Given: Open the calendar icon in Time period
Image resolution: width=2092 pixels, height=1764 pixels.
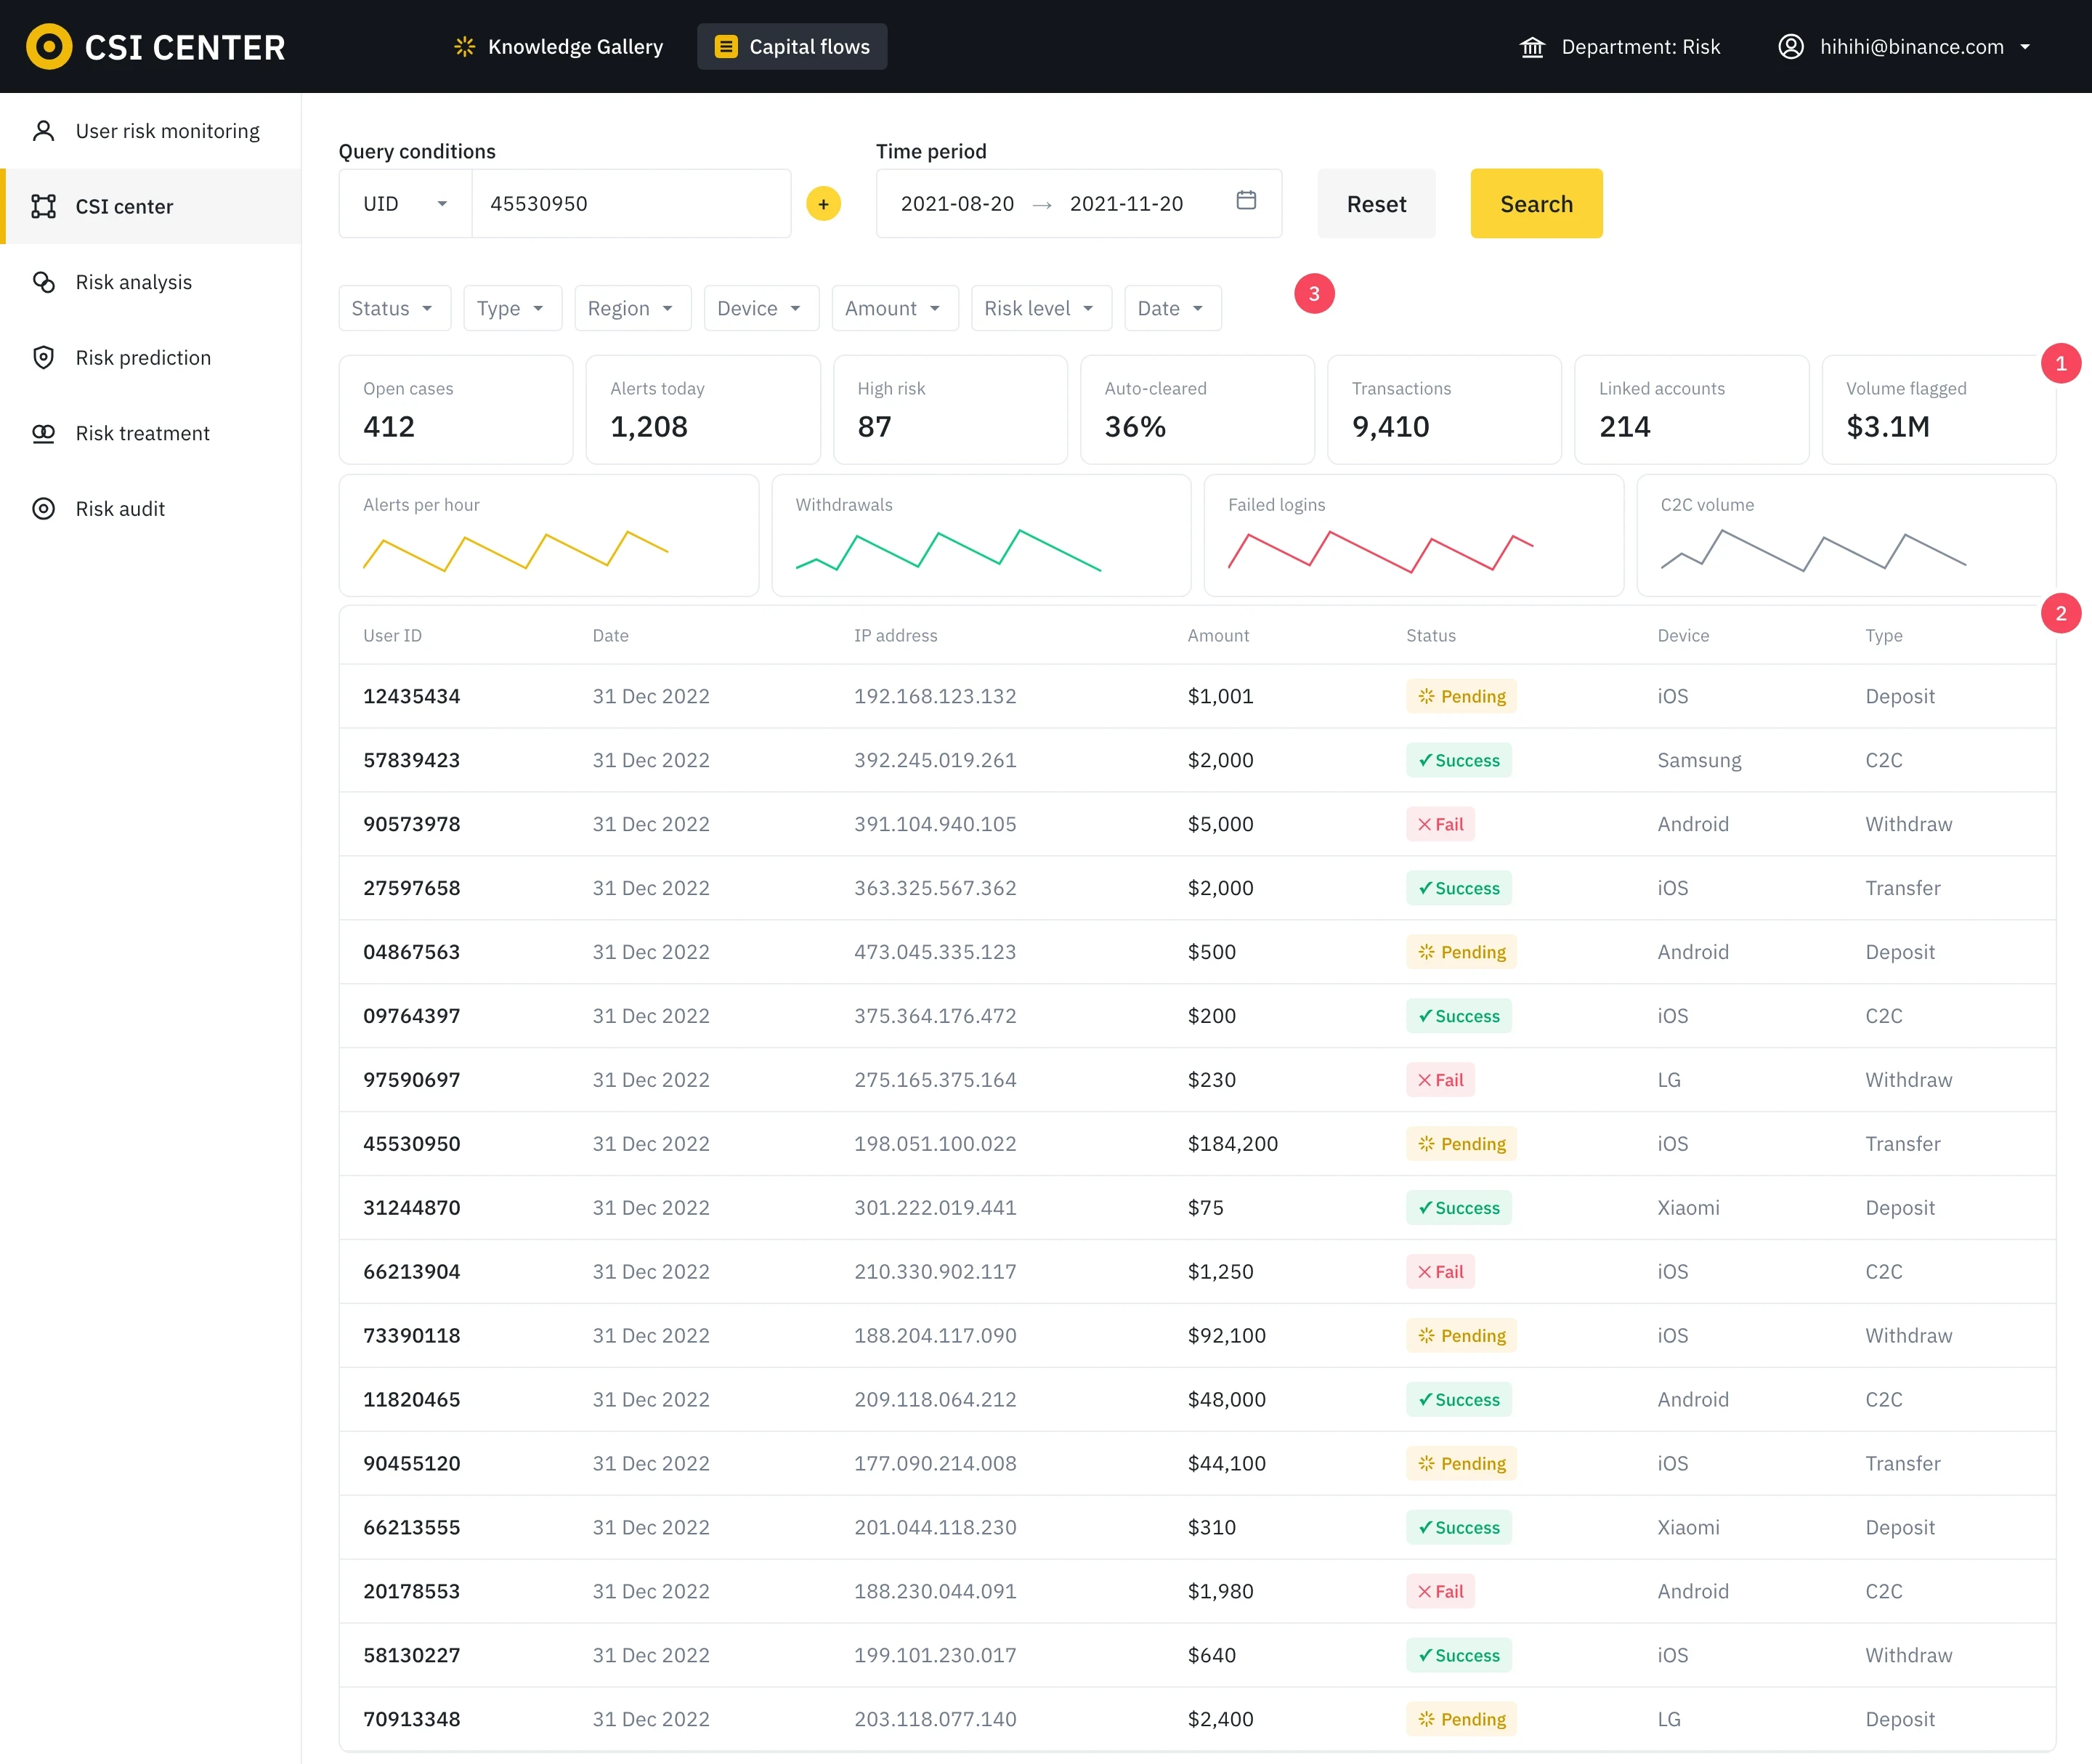Looking at the screenshot, I should point(1246,200).
